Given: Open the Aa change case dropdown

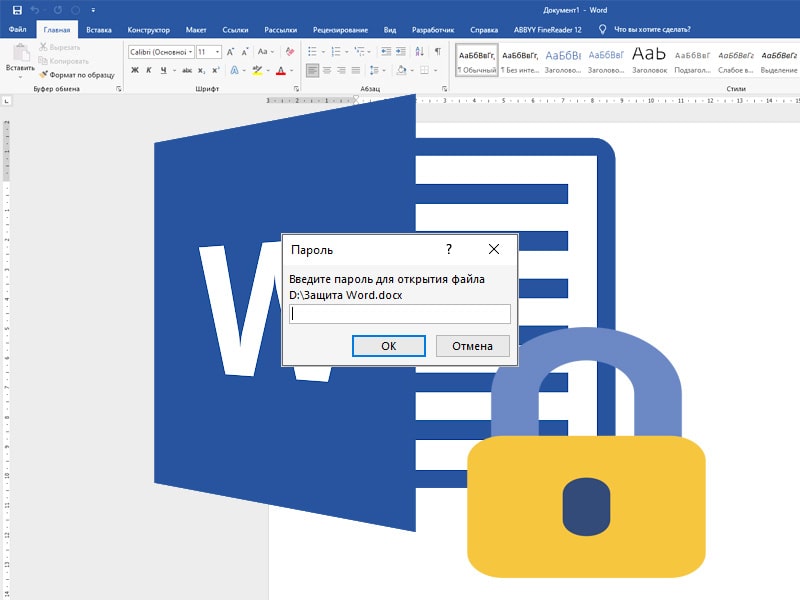Looking at the screenshot, I should [x=265, y=52].
